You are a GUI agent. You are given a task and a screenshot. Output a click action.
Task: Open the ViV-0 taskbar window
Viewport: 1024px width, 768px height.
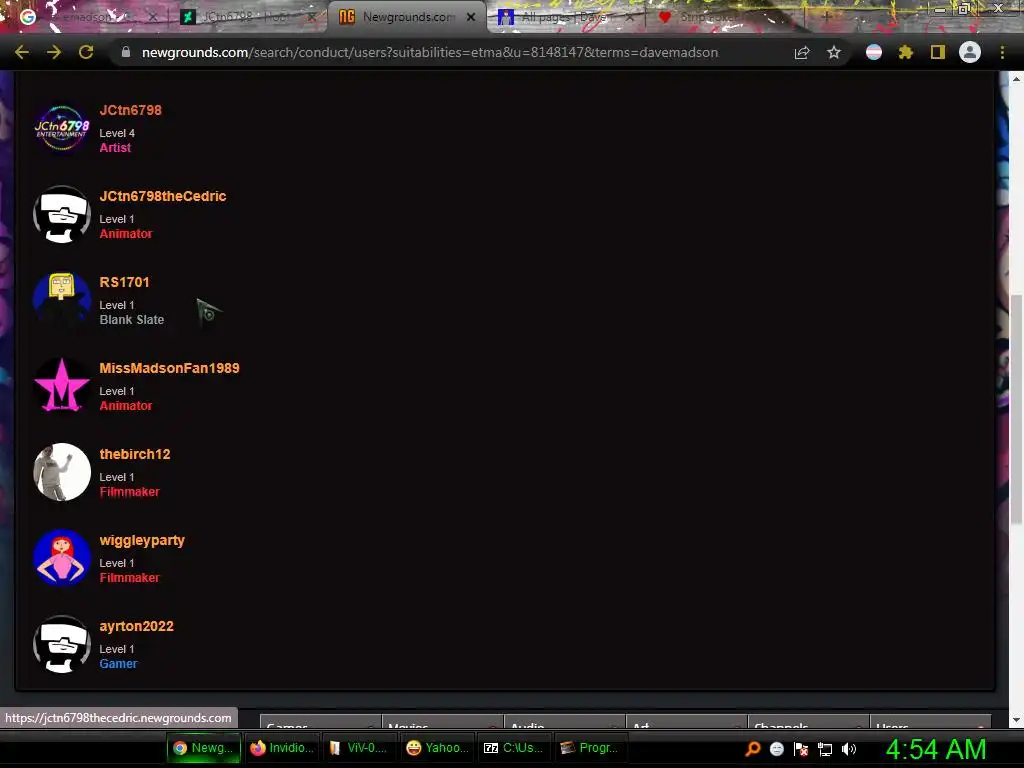click(x=359, y=748)
